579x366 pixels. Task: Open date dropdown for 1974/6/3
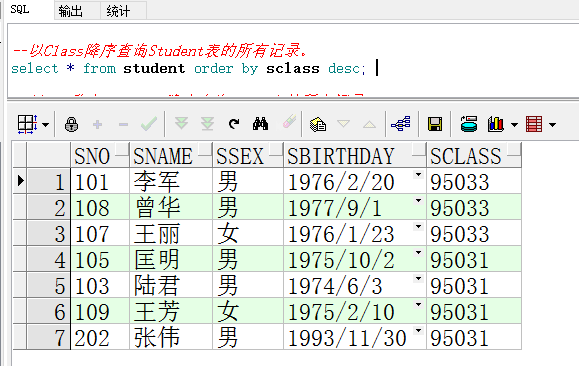click(418, 279)
